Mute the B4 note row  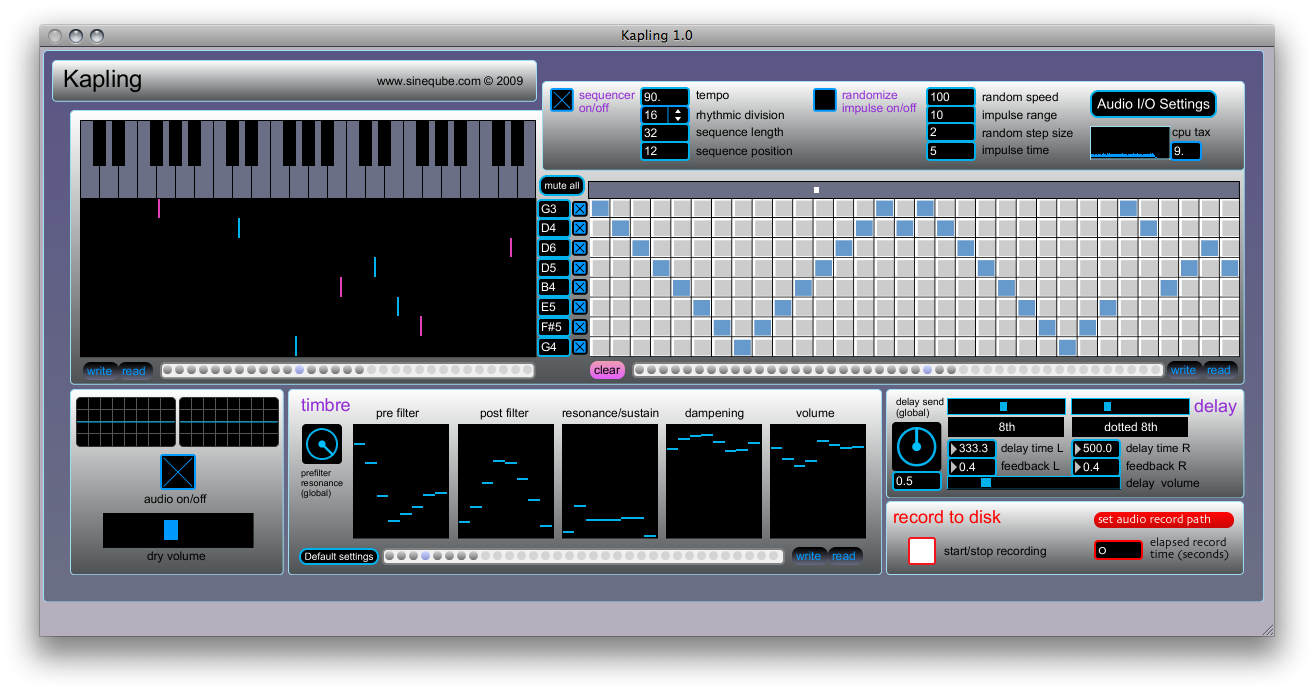pyautogui.click(x=579, y=288)
